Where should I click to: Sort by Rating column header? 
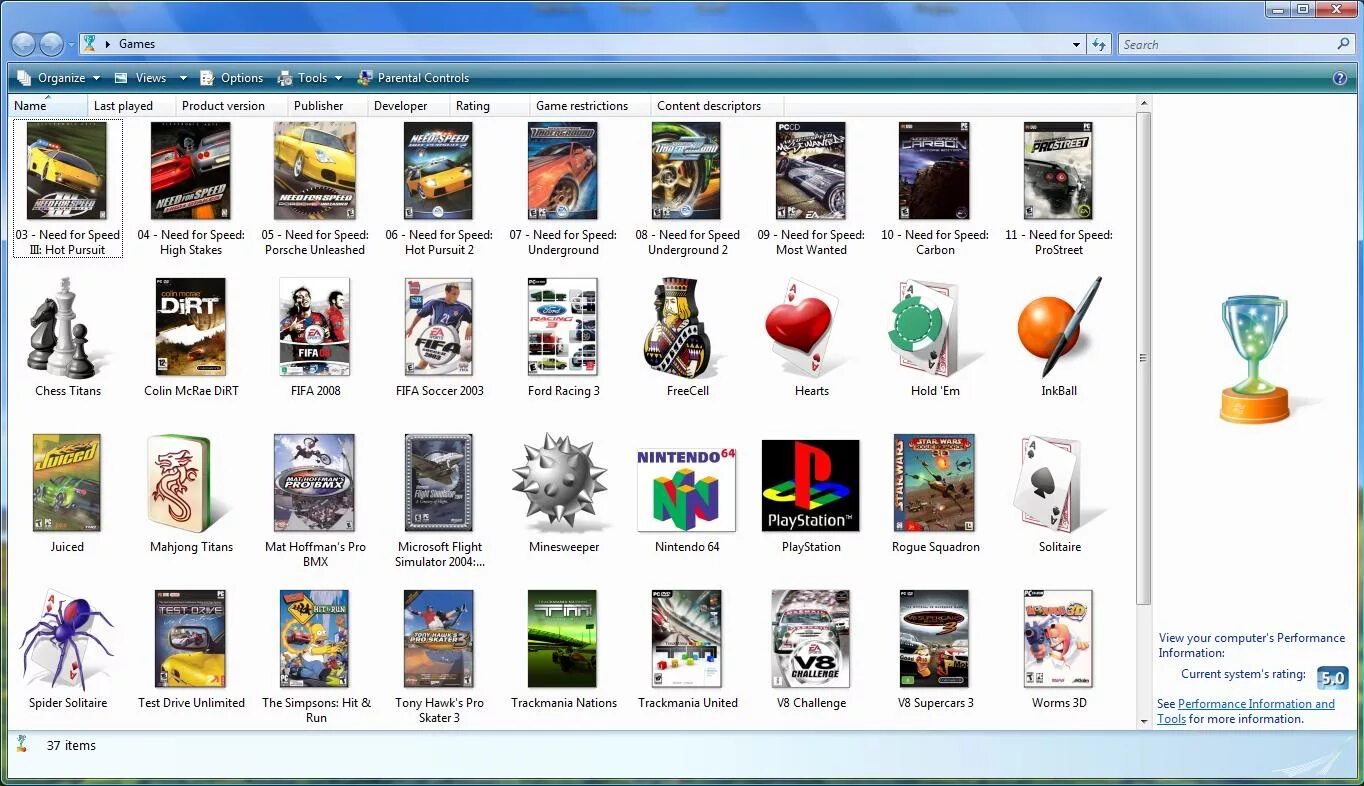[489, 105]
